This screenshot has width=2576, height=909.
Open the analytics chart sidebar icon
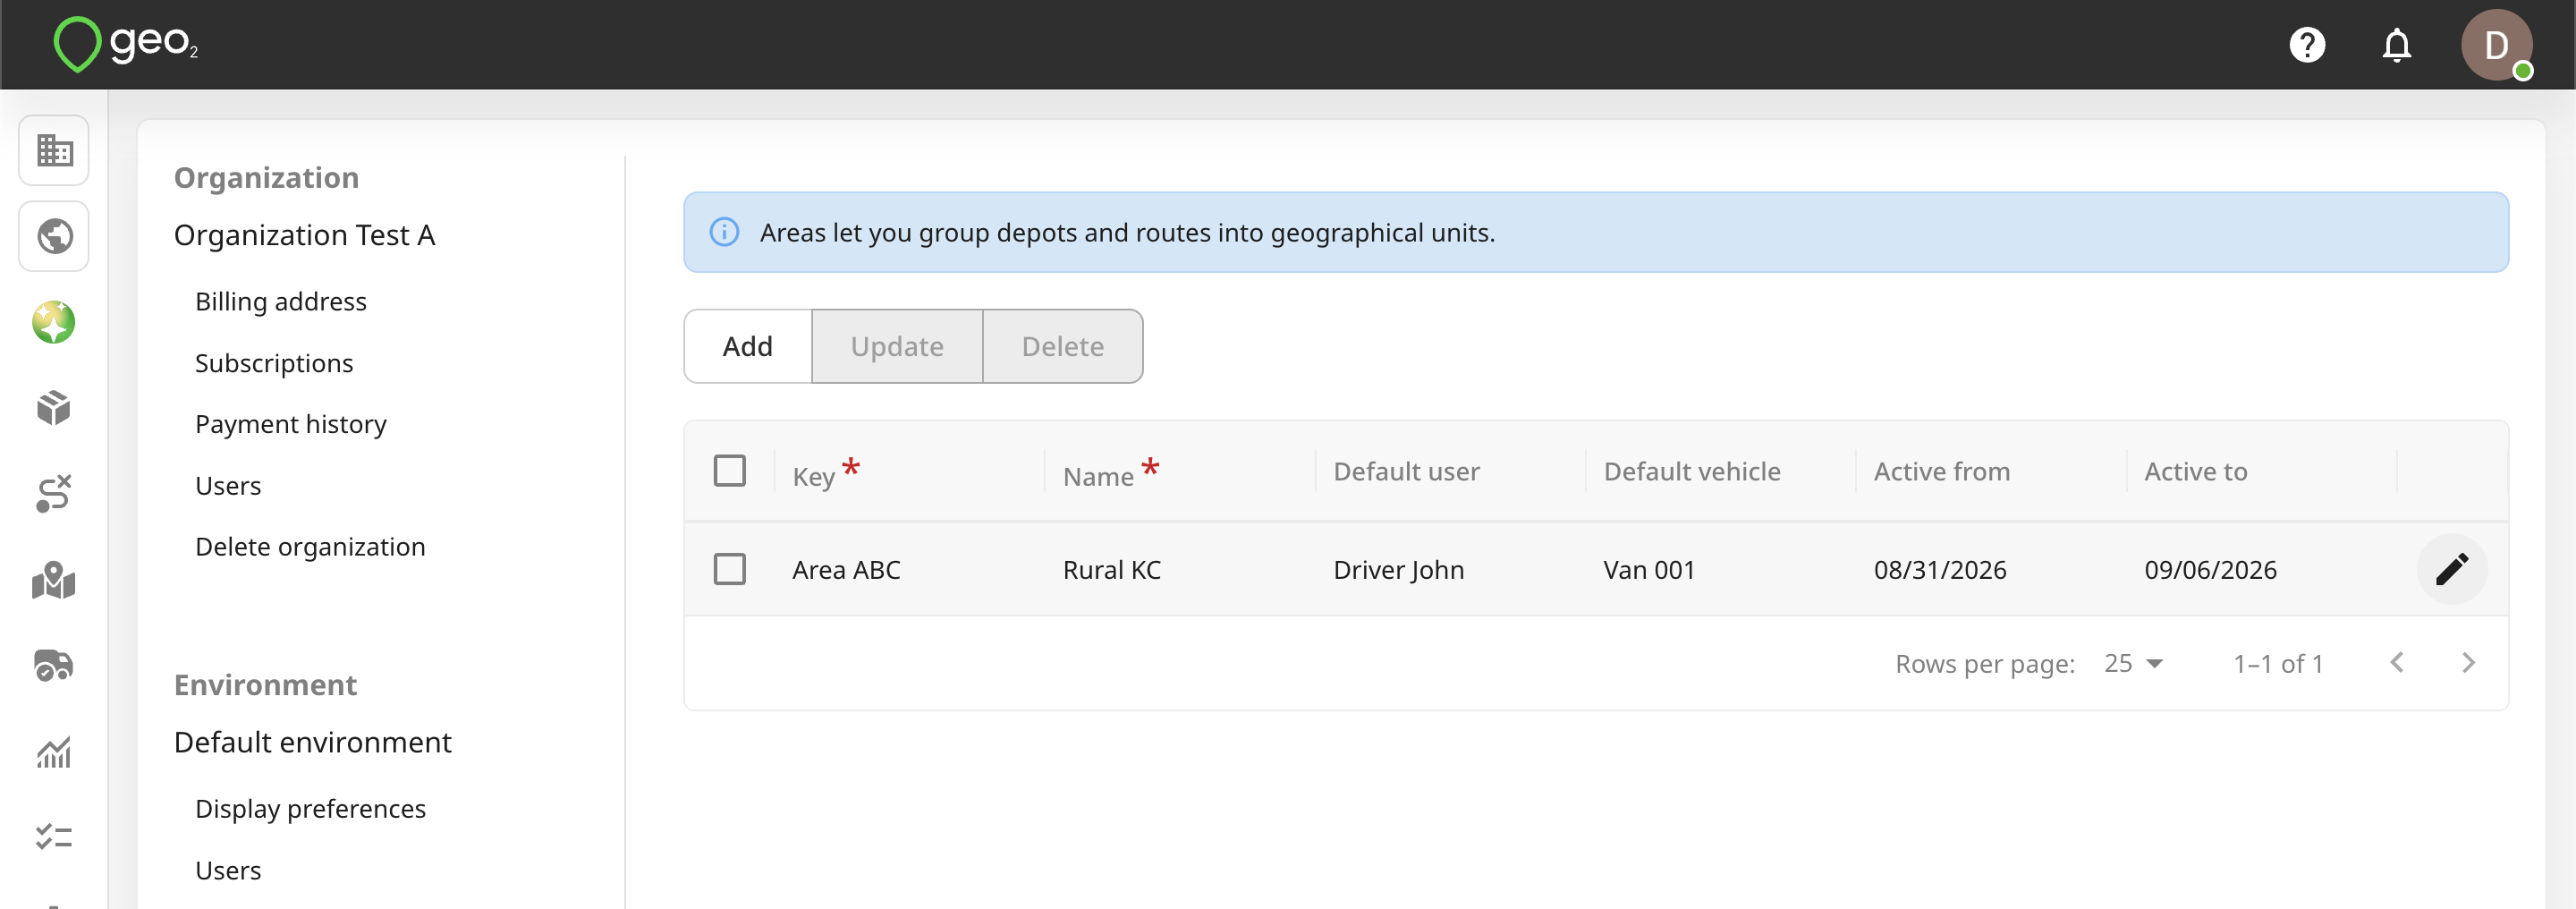pyautogui.click(x=54, y=752)
